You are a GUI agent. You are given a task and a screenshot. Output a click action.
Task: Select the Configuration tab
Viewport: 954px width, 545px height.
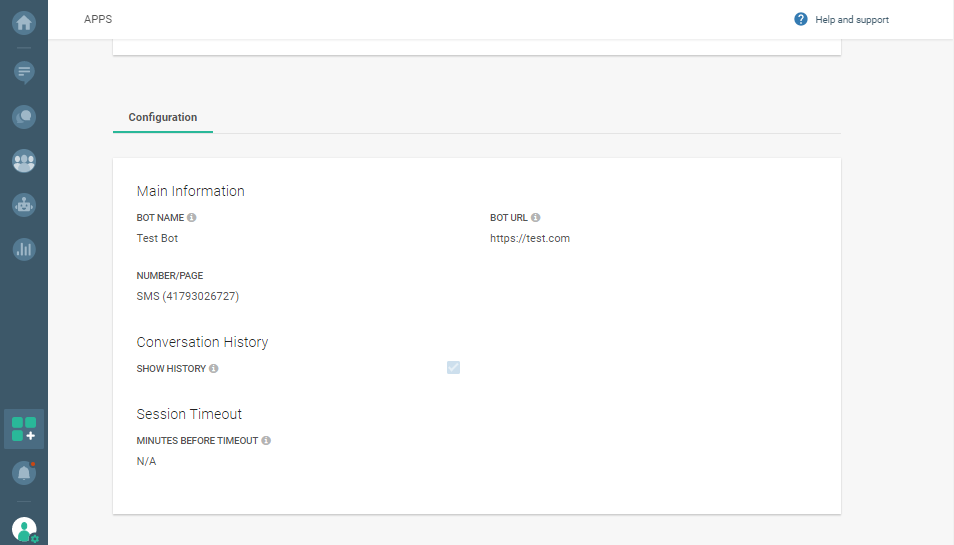(163, 117)
